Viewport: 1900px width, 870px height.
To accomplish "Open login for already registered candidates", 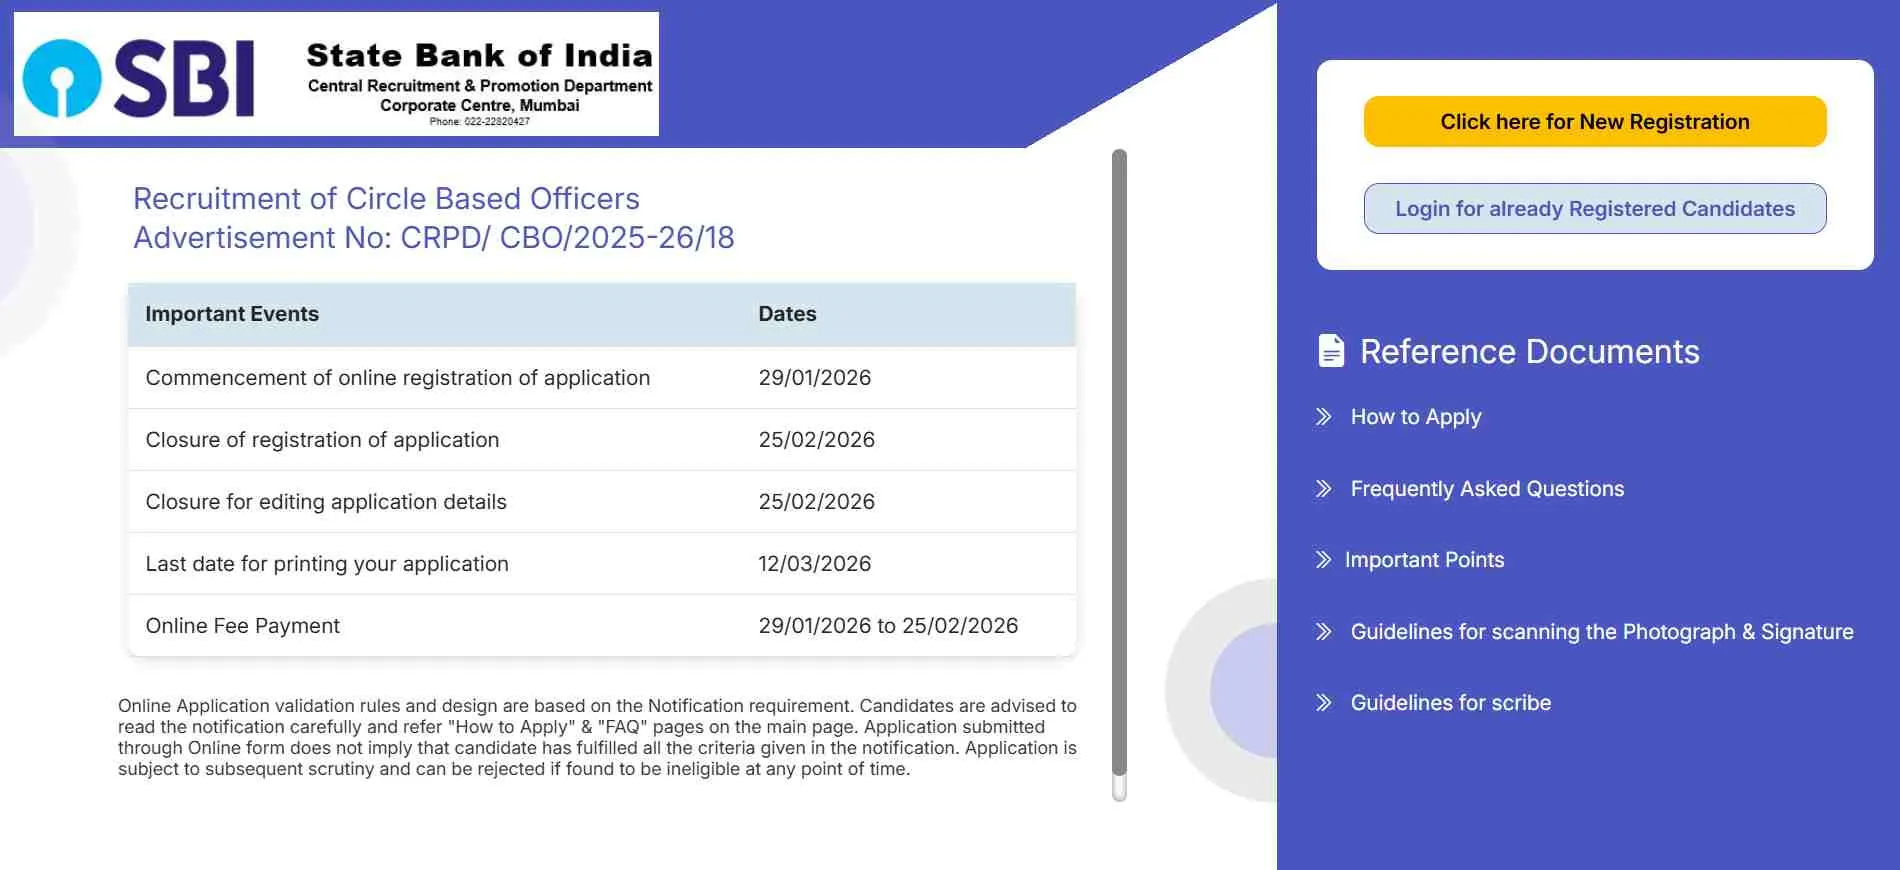I will pos(1594,209).
